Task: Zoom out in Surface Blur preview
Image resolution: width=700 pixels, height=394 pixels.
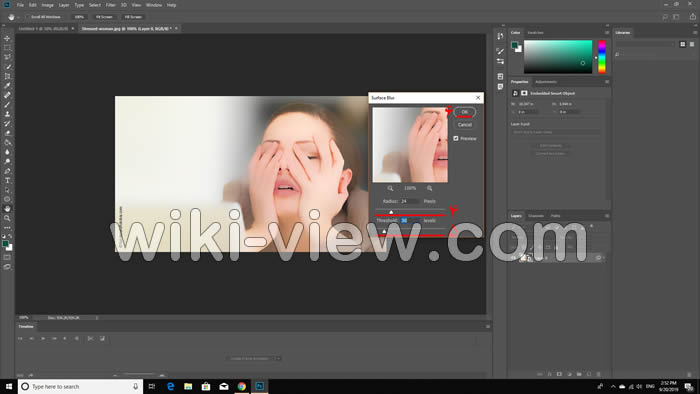Action: click(x=390, y=188)
